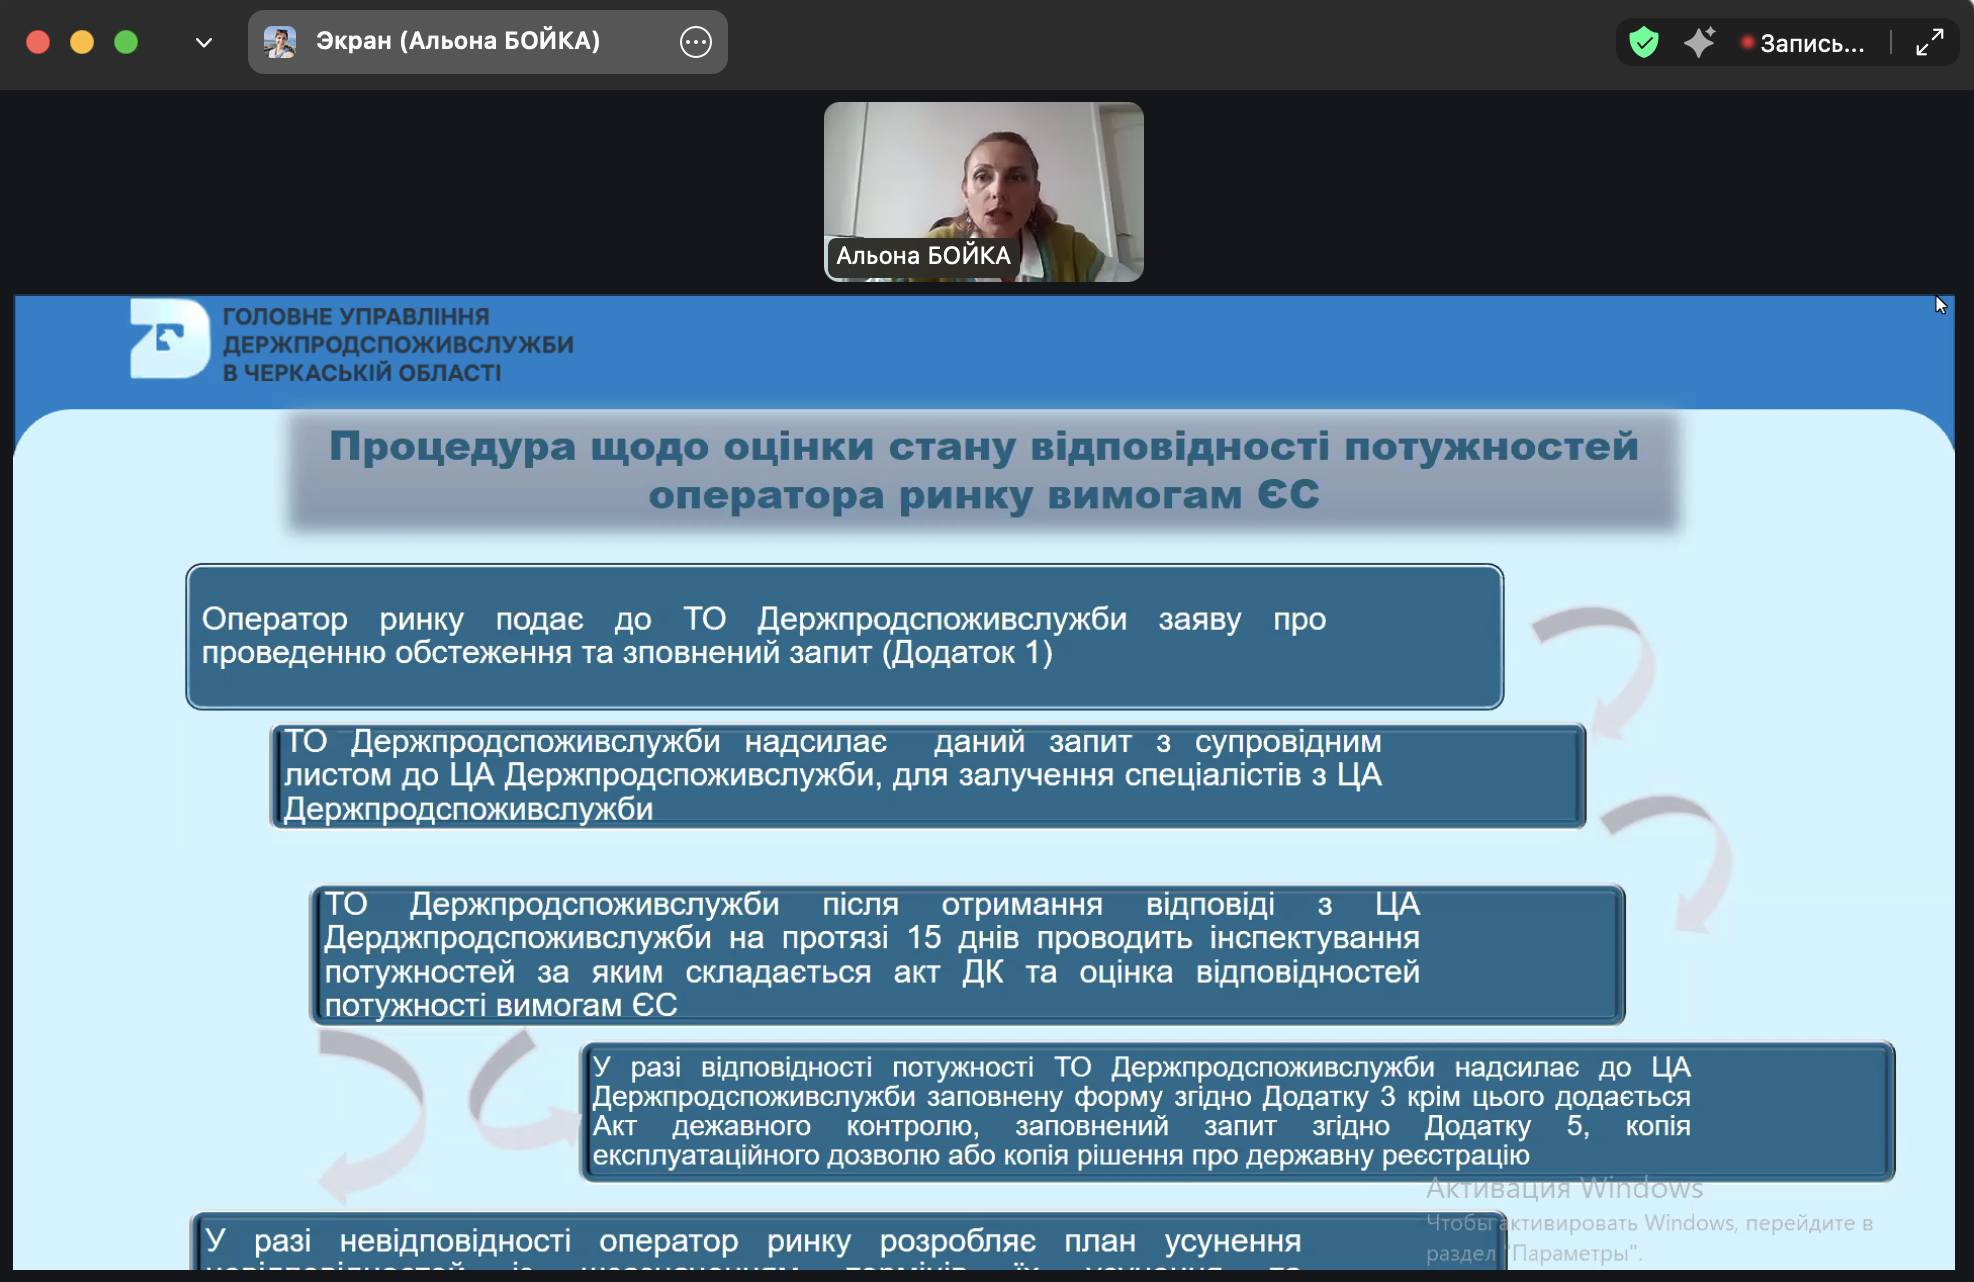Zoom window using the green button
Screen dimensions: 1974x1282
click(126, 42)
